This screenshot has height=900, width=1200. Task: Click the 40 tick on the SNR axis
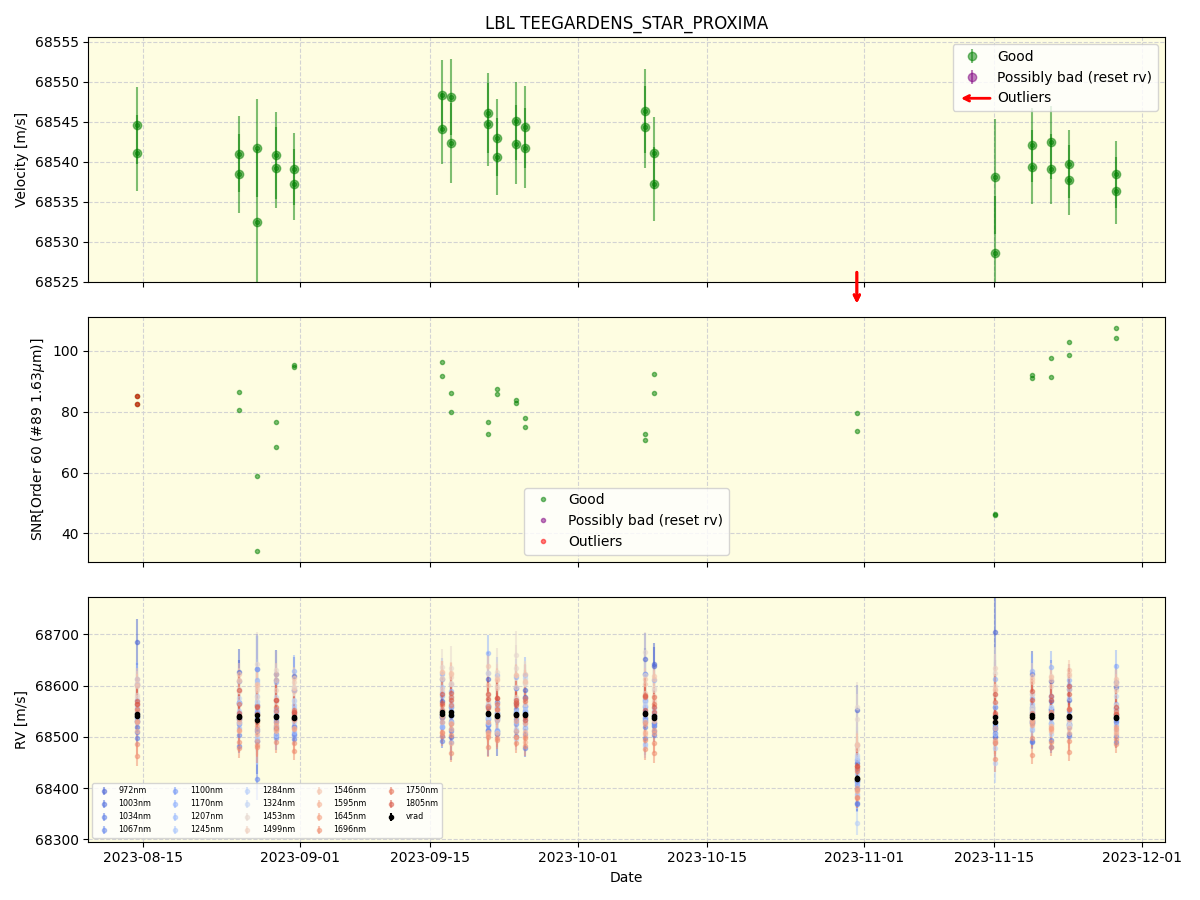[72, 534]
